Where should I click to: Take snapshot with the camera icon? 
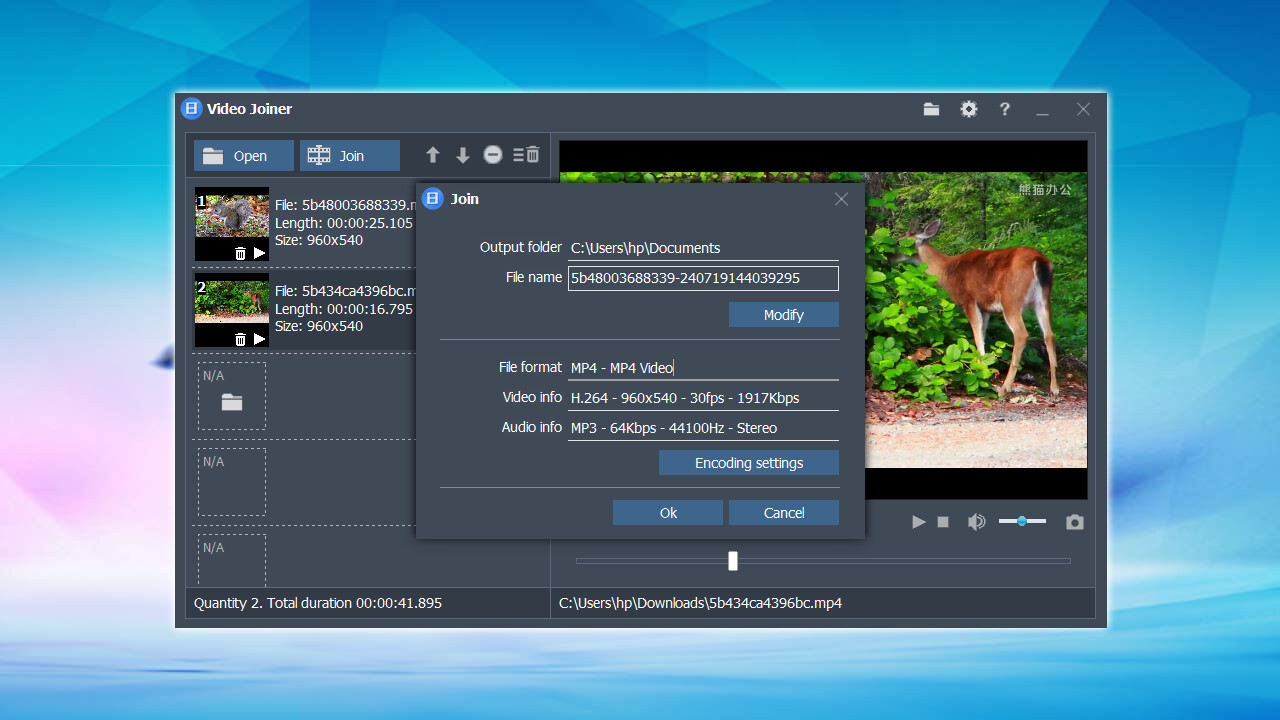coord(1074,522)
